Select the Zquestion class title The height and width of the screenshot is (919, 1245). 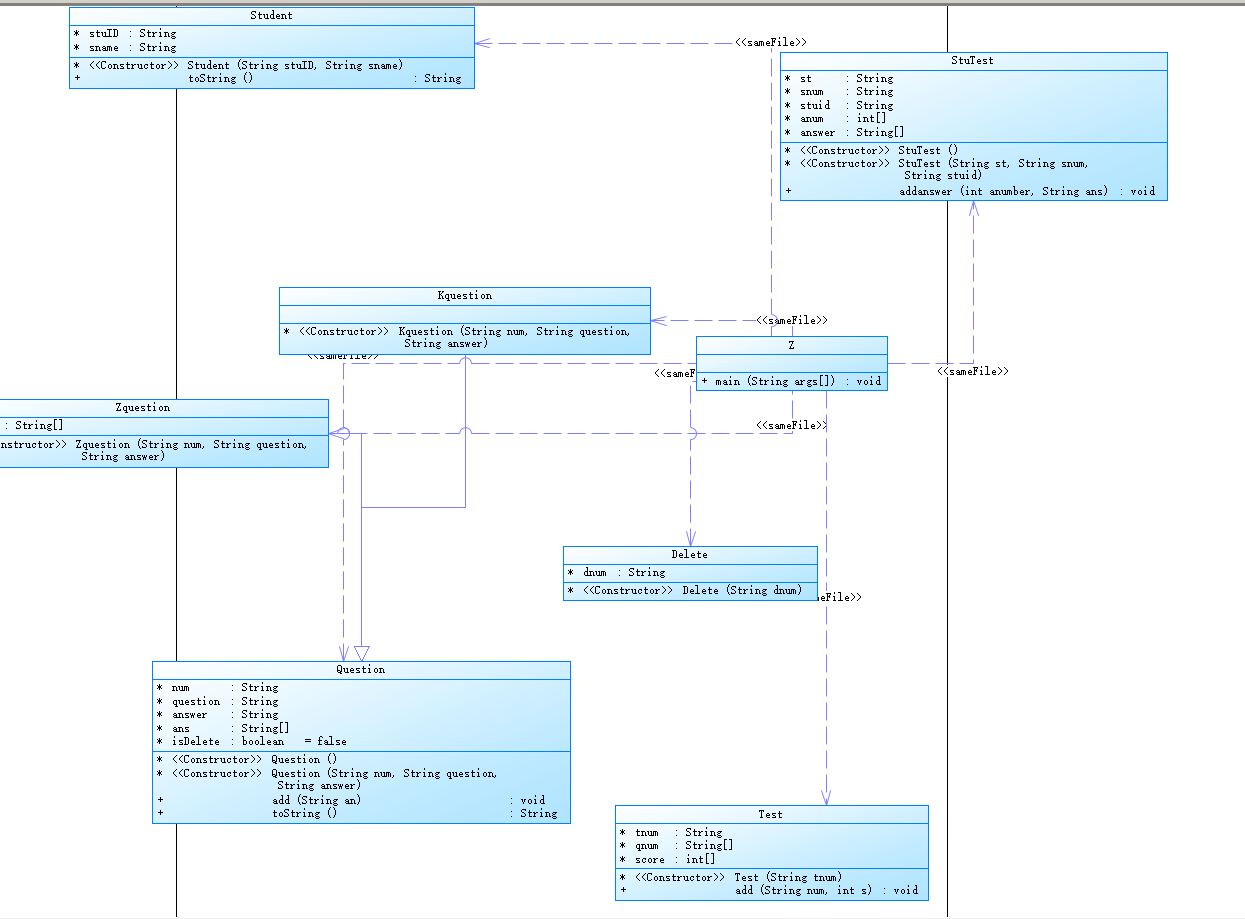tap(142, 408)
